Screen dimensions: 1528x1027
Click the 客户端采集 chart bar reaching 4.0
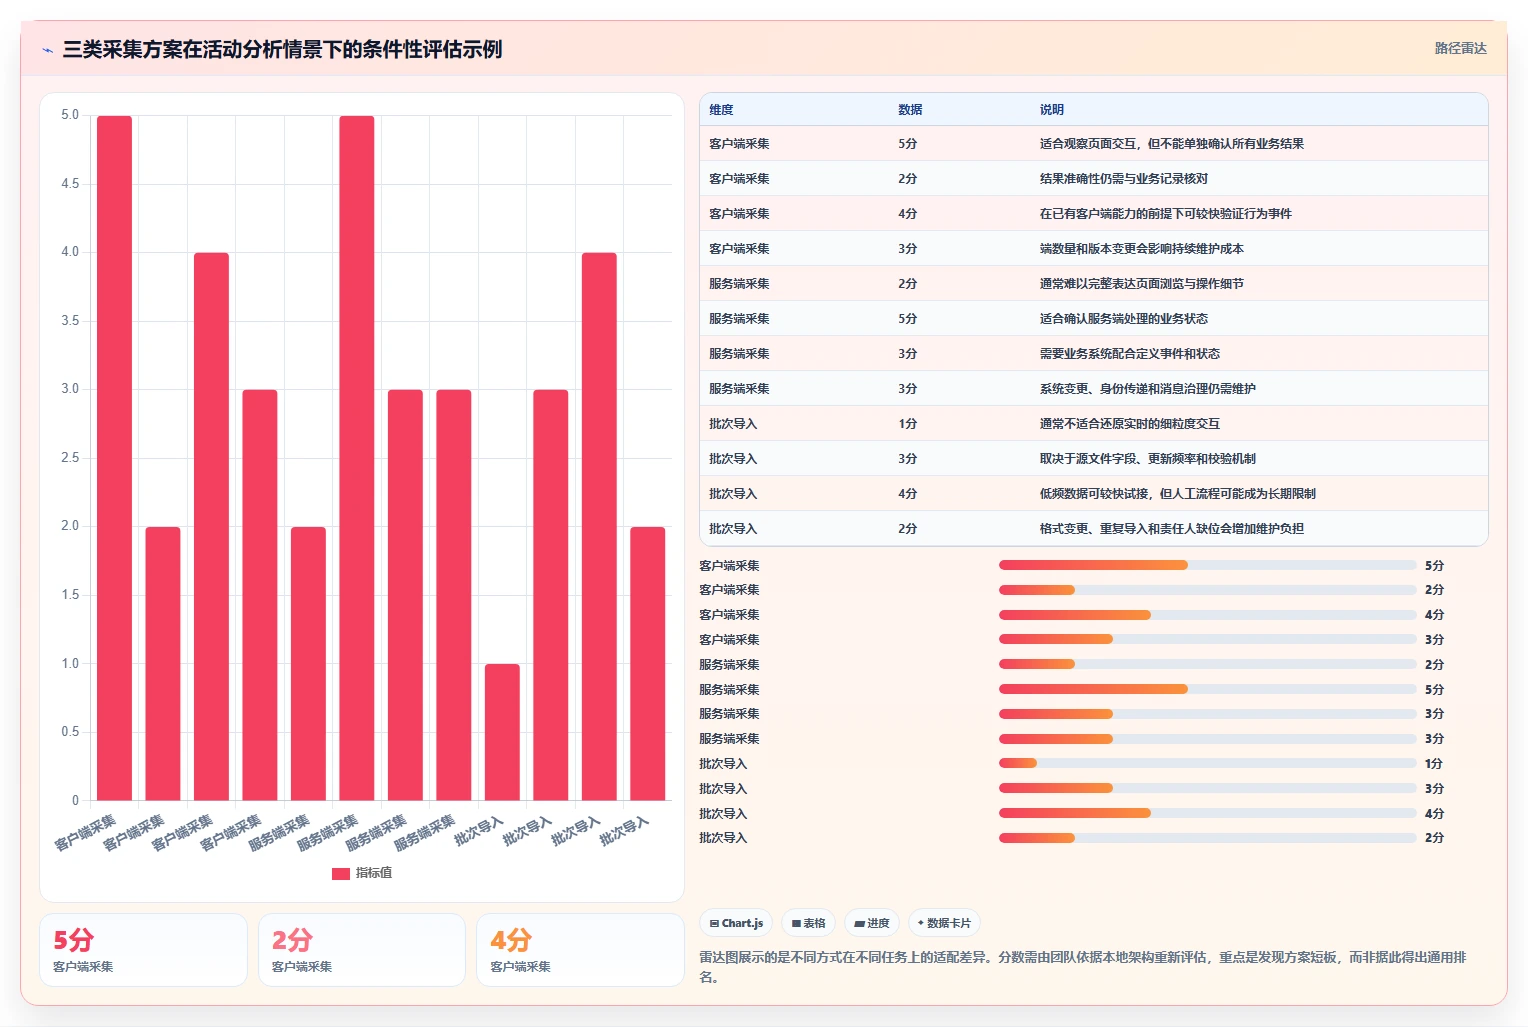211,526
